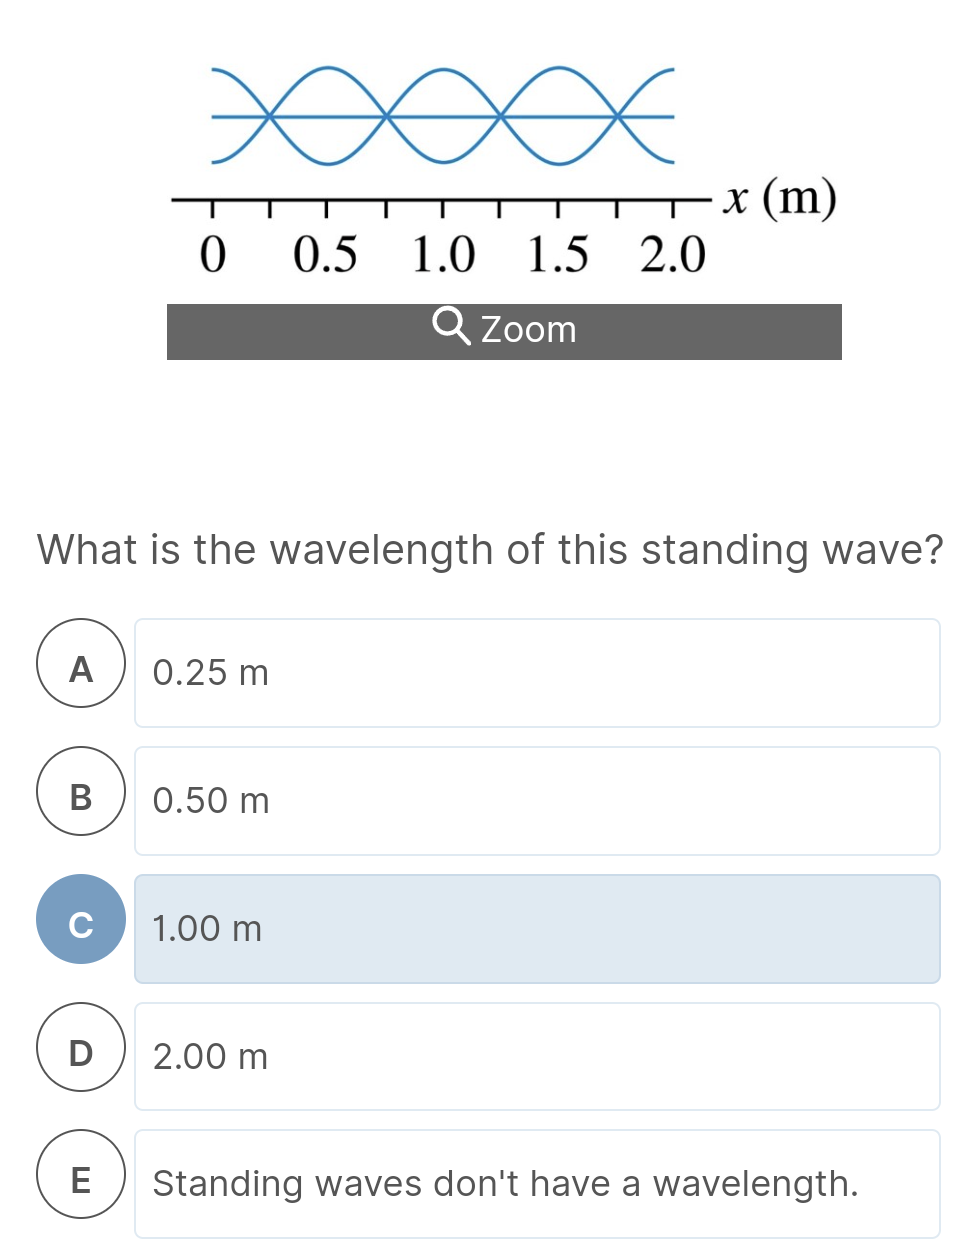
Task: Click the x (m) axis label
Action: click(780, 198)
